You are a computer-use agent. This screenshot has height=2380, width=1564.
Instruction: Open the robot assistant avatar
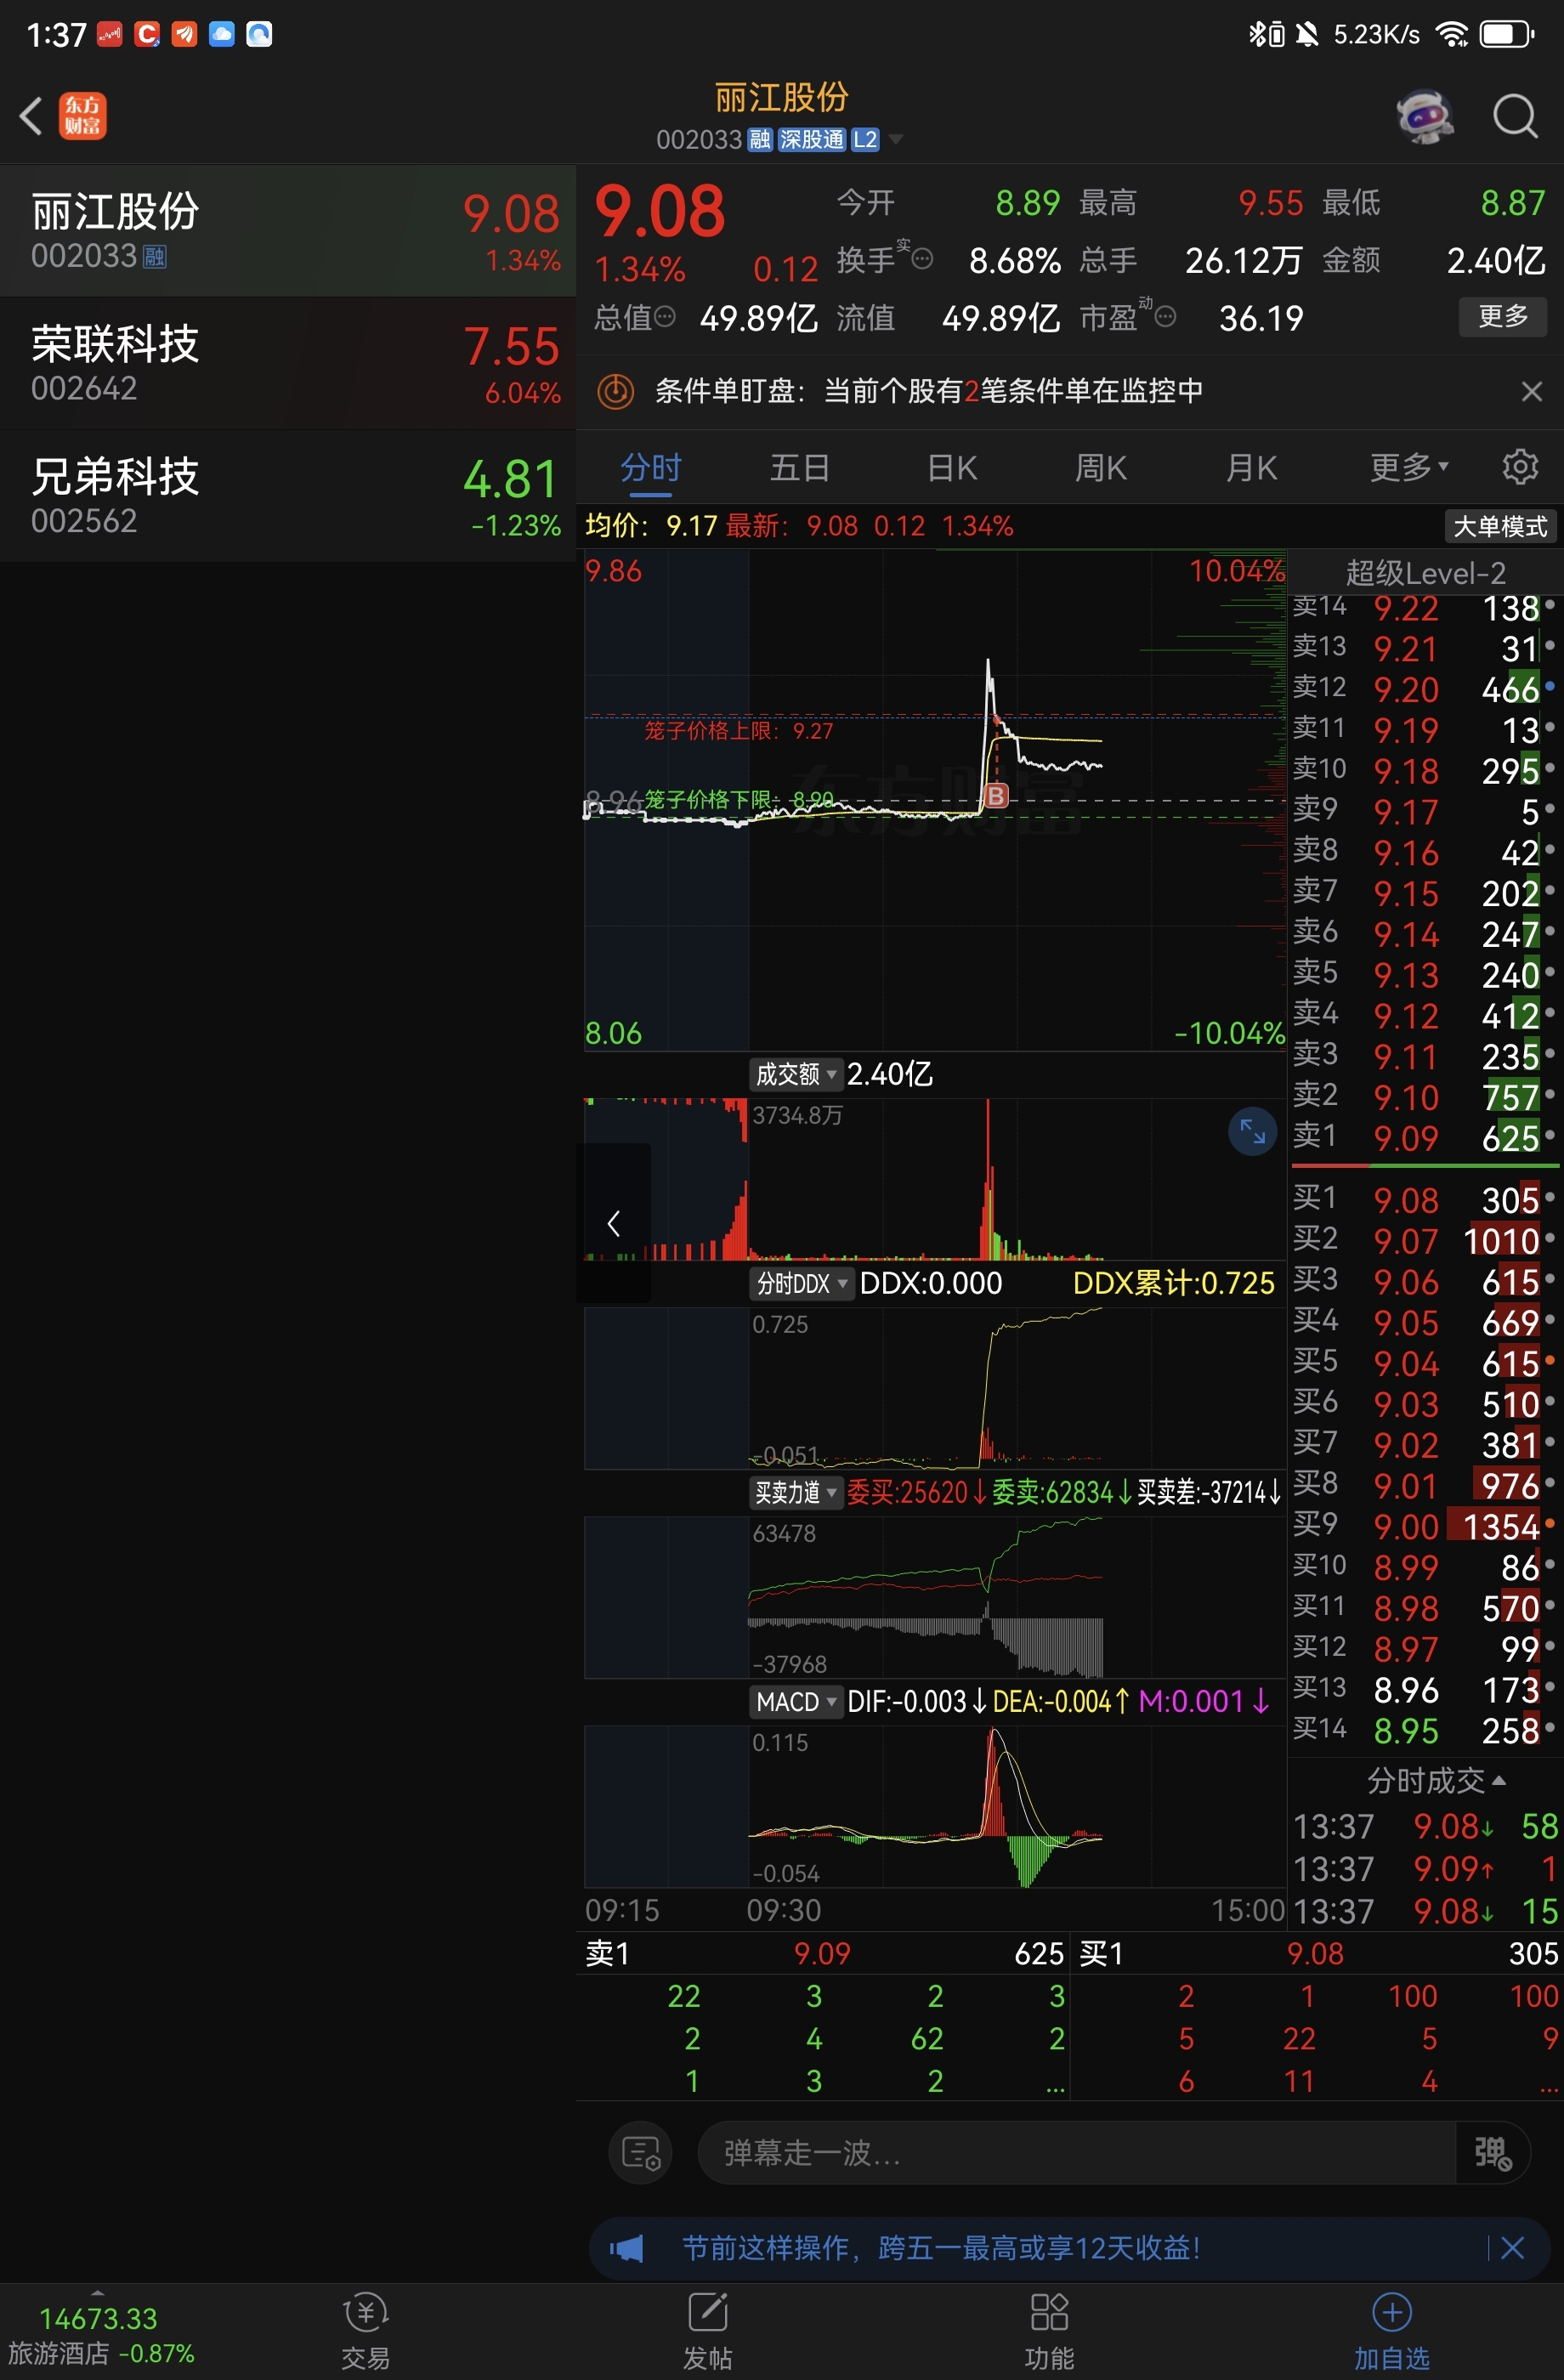coord(1424,116)
